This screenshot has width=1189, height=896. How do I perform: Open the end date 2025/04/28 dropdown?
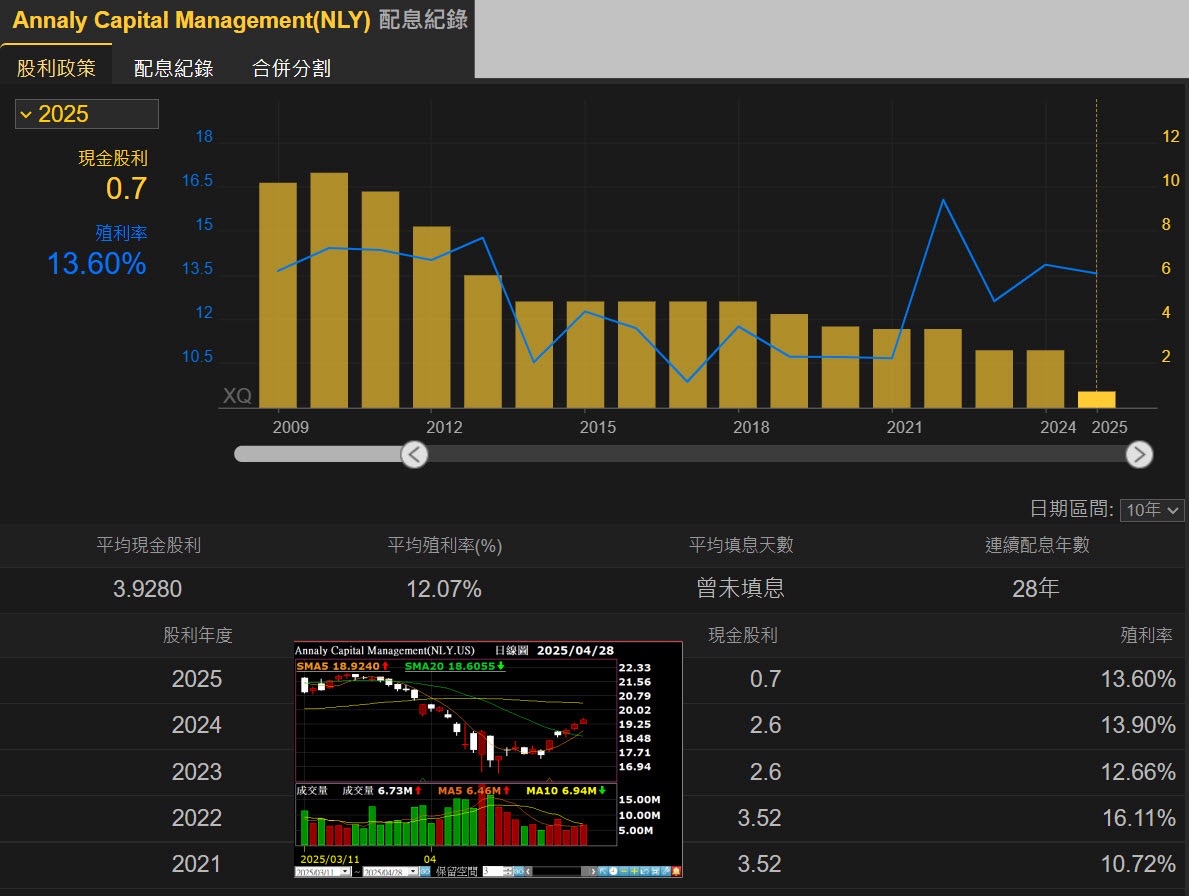click(413, 872)
